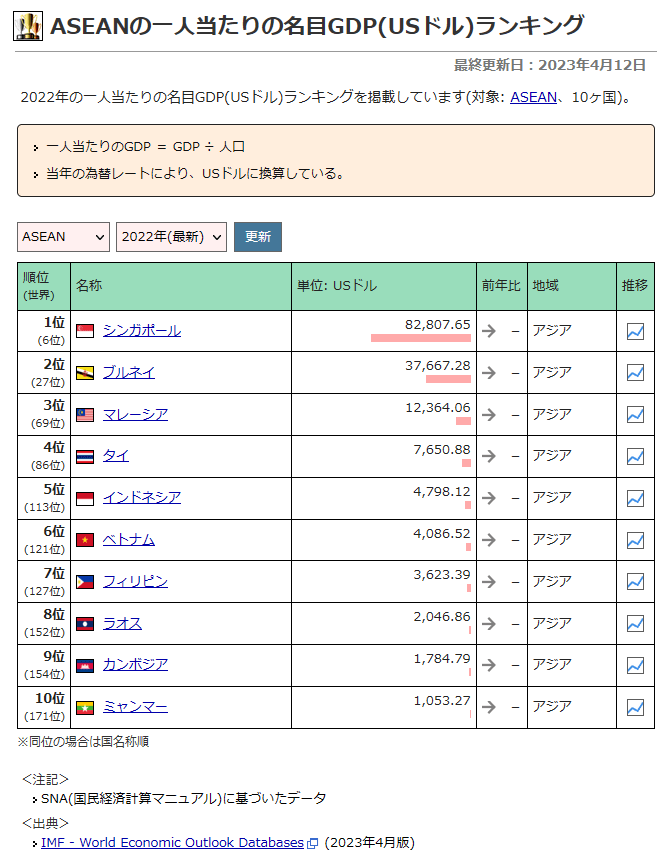The image size is (669, 856).
Task: Open the IMF World Economic Outlook Databases link
Action: click(172, 843)
